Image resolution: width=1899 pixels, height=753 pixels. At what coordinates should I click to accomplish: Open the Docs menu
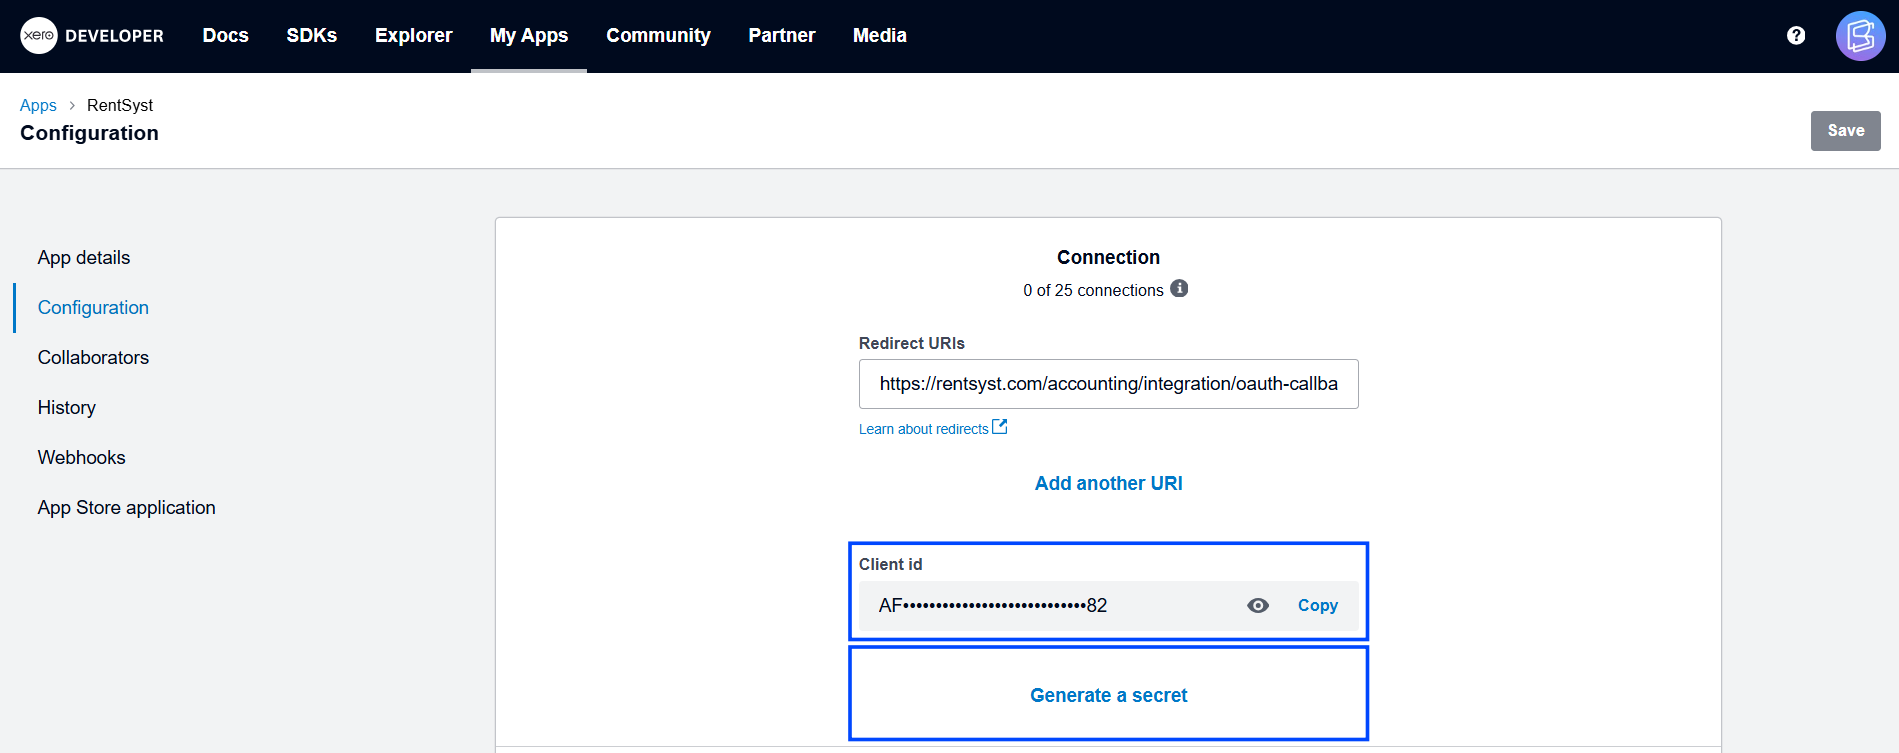pyautogui.click(x=225, y=36)
